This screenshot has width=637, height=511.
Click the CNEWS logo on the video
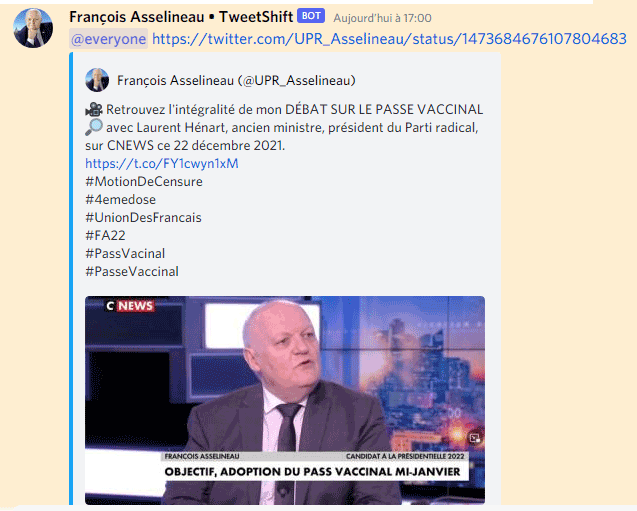point(130,305)
